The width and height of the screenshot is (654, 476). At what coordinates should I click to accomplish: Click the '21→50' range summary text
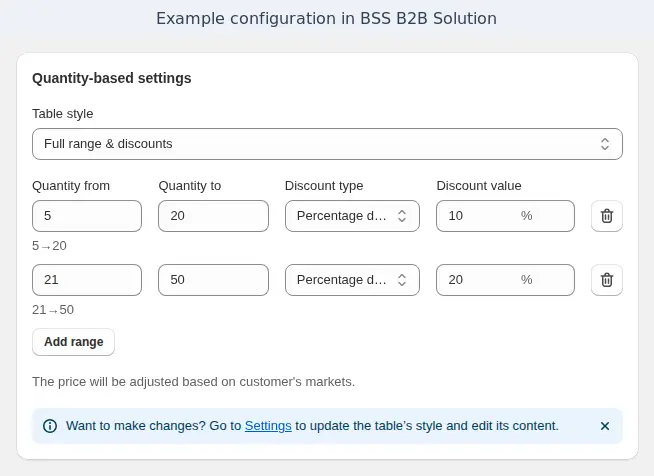tap(53, 310)
